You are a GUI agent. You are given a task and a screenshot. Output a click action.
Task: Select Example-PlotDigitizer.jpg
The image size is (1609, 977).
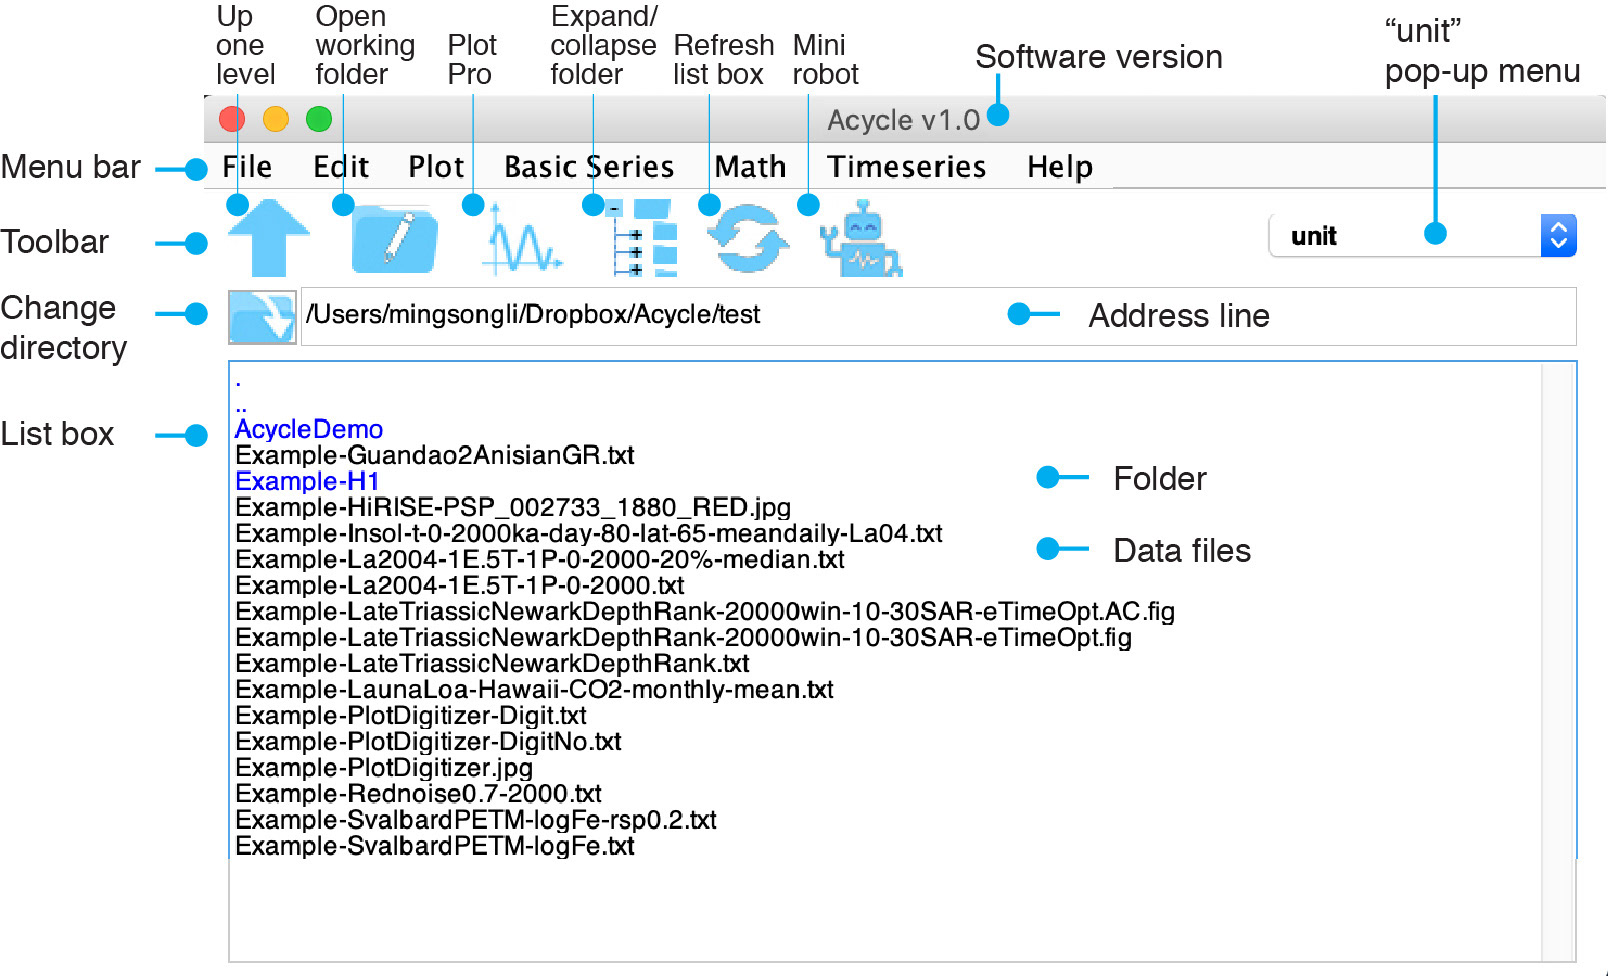pyautogui.click(x=384, y=767)
